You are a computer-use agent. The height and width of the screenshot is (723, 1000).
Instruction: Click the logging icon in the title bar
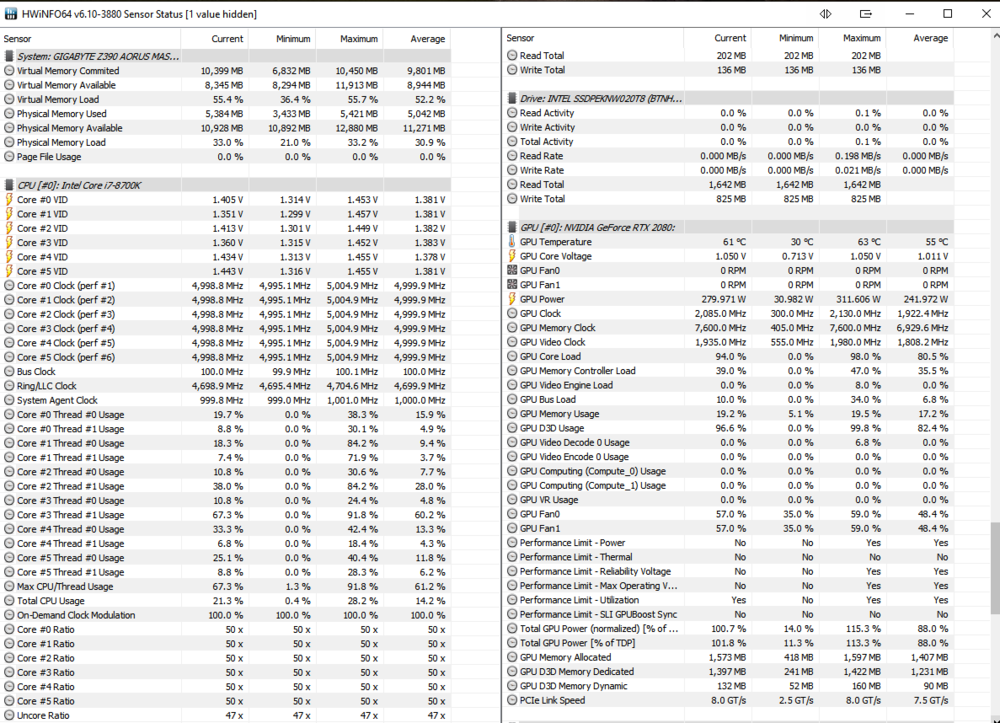point(866,13)
